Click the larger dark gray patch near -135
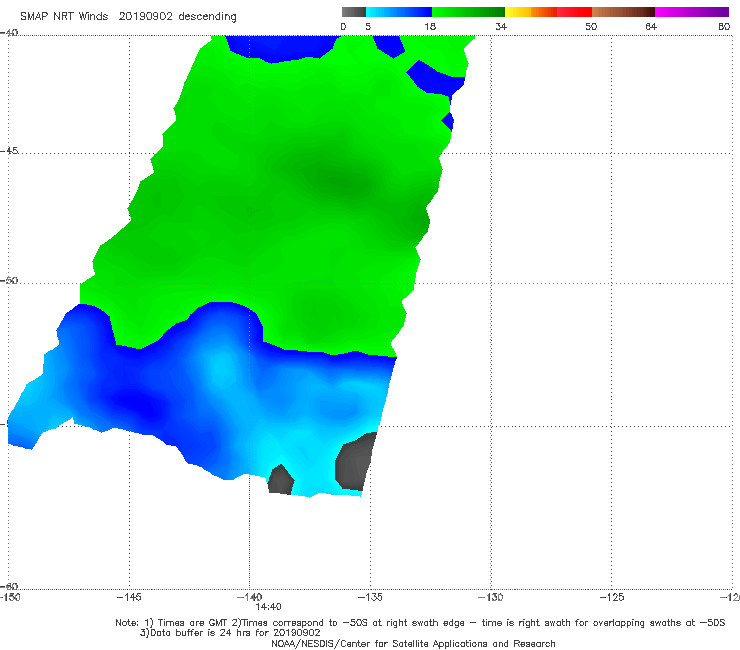The width and height of the screenshot is (740, 650). 355,463
